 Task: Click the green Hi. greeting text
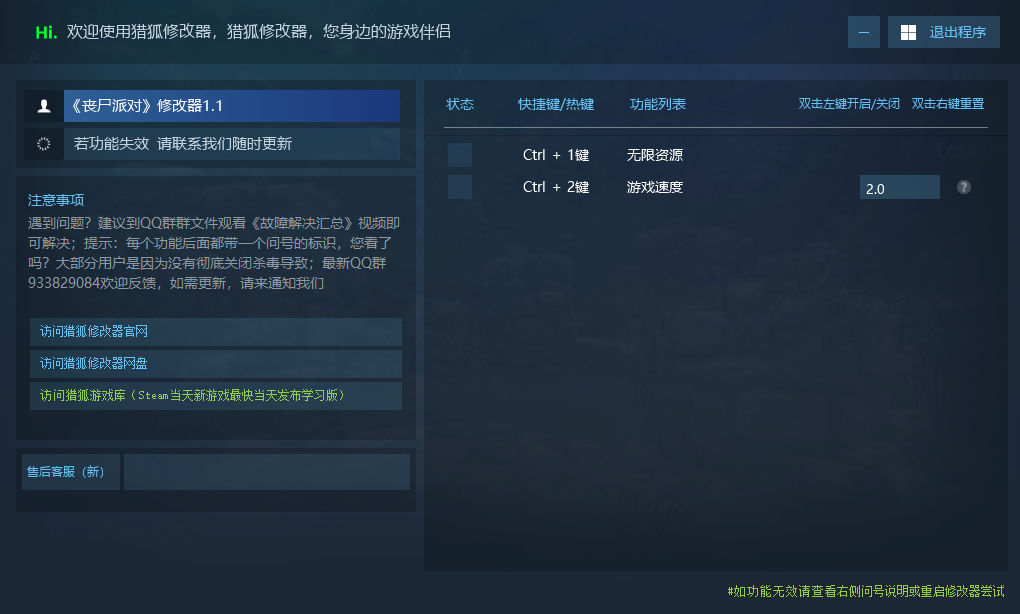coord(46,32)
